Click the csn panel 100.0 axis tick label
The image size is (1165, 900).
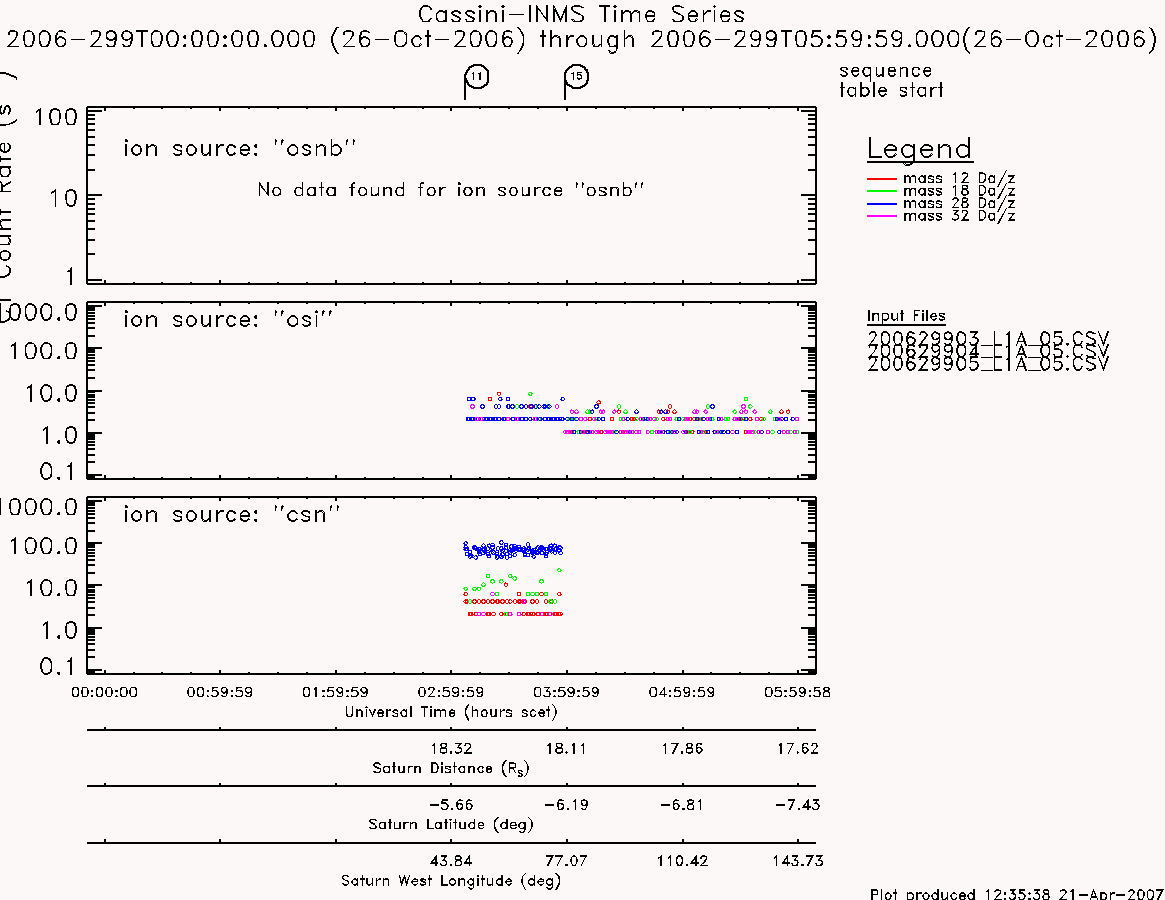pos(43,546)
